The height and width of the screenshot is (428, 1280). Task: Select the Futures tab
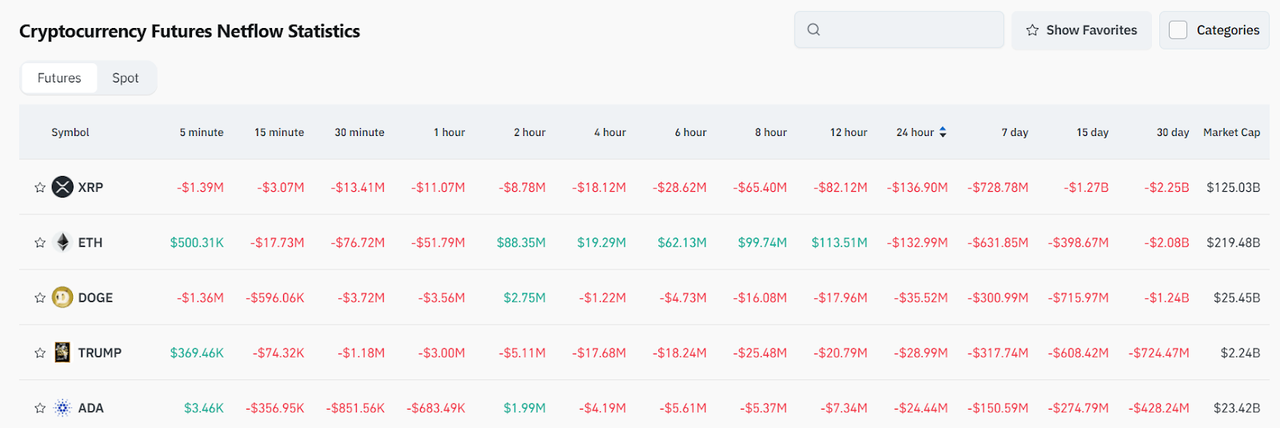tap(59, 78)
